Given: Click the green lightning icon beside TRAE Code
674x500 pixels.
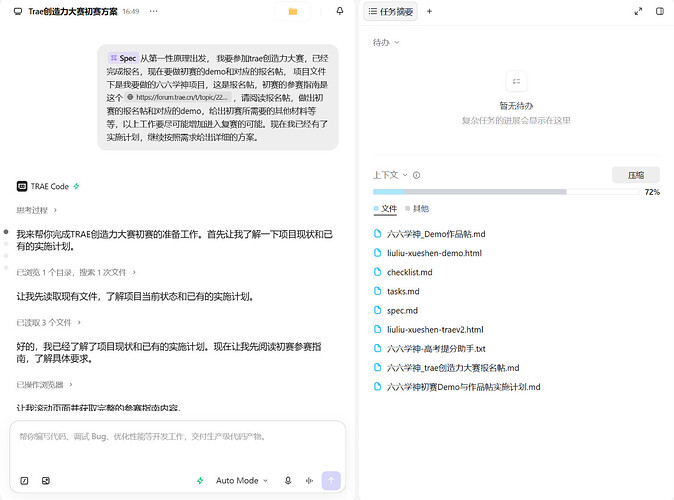Looking at the screenshot, I should point(76,186).
